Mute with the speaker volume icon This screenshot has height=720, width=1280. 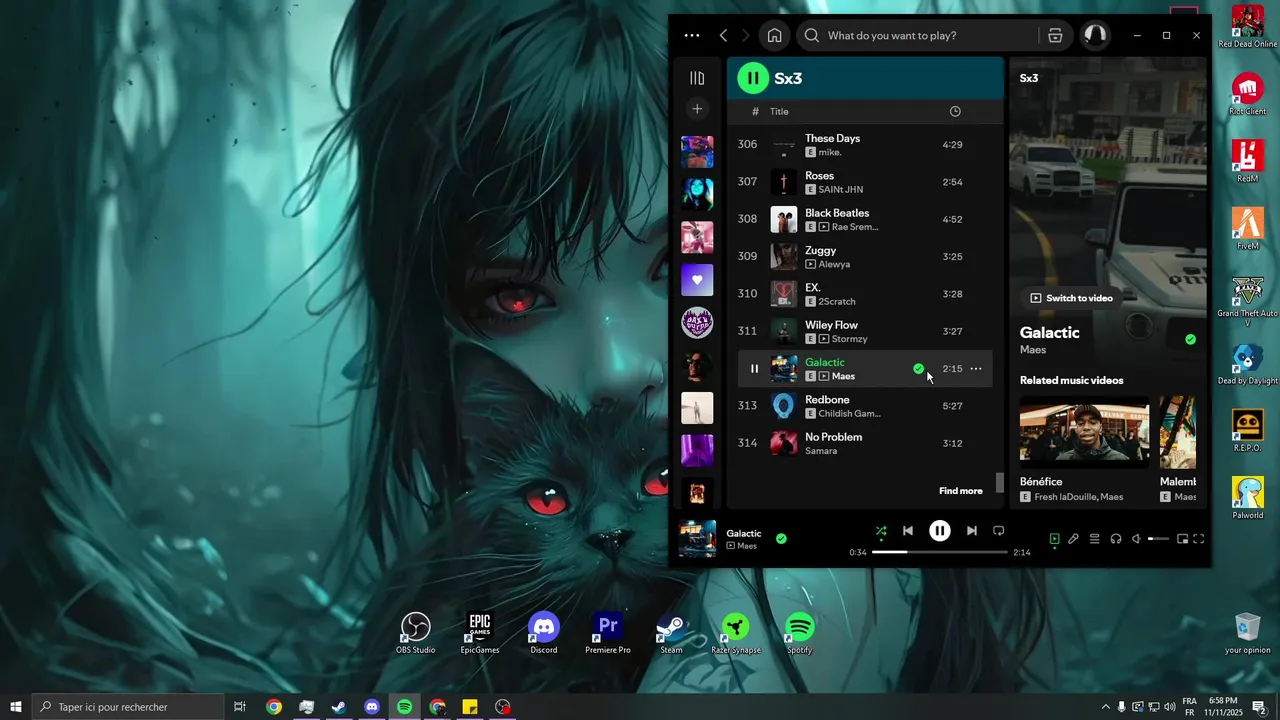click(x=1137, y=539)
